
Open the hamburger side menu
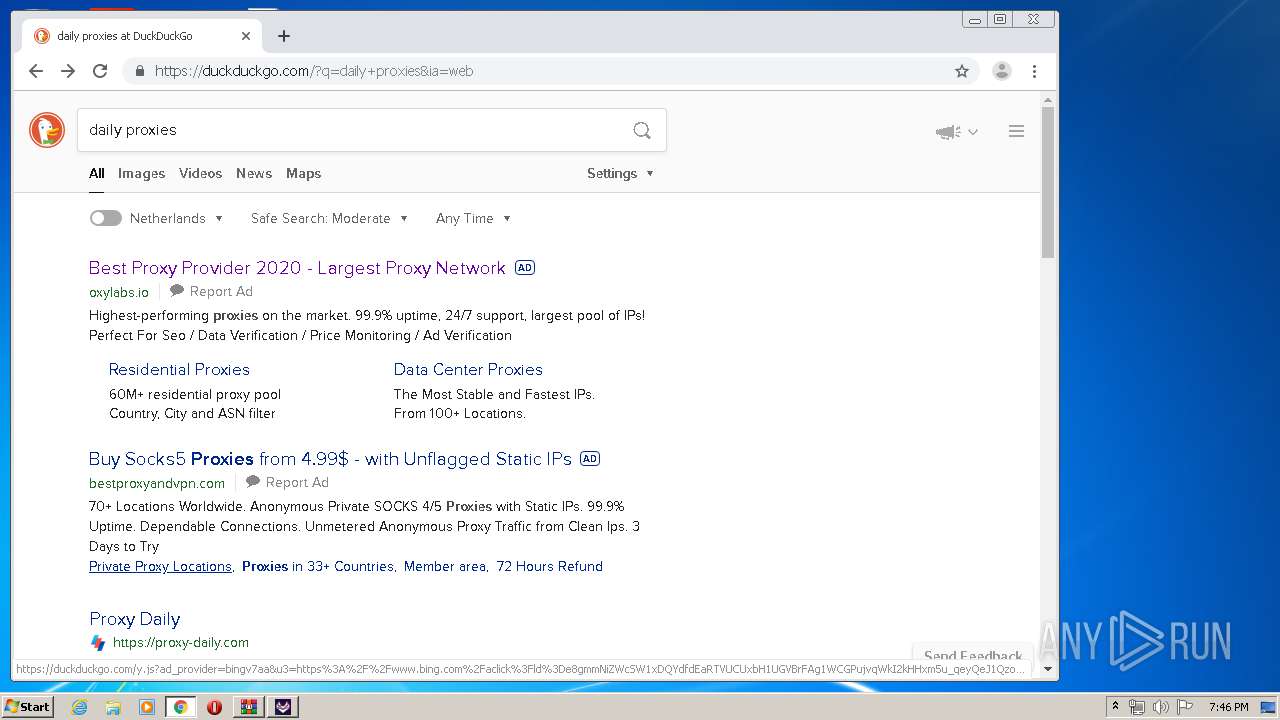point(1016,131)
